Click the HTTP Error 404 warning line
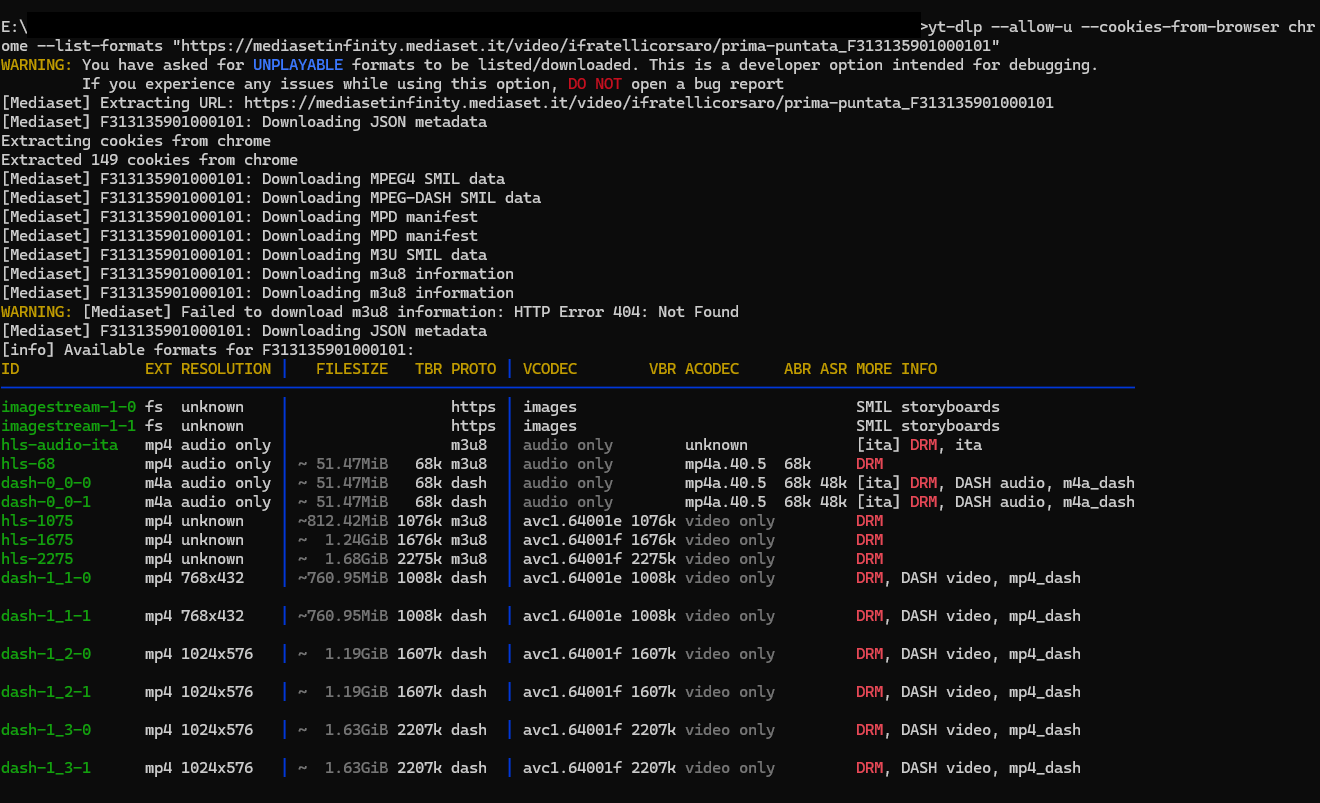Image resolution: width=1320 pixels, height=803 pixels. tap(410, 312)
